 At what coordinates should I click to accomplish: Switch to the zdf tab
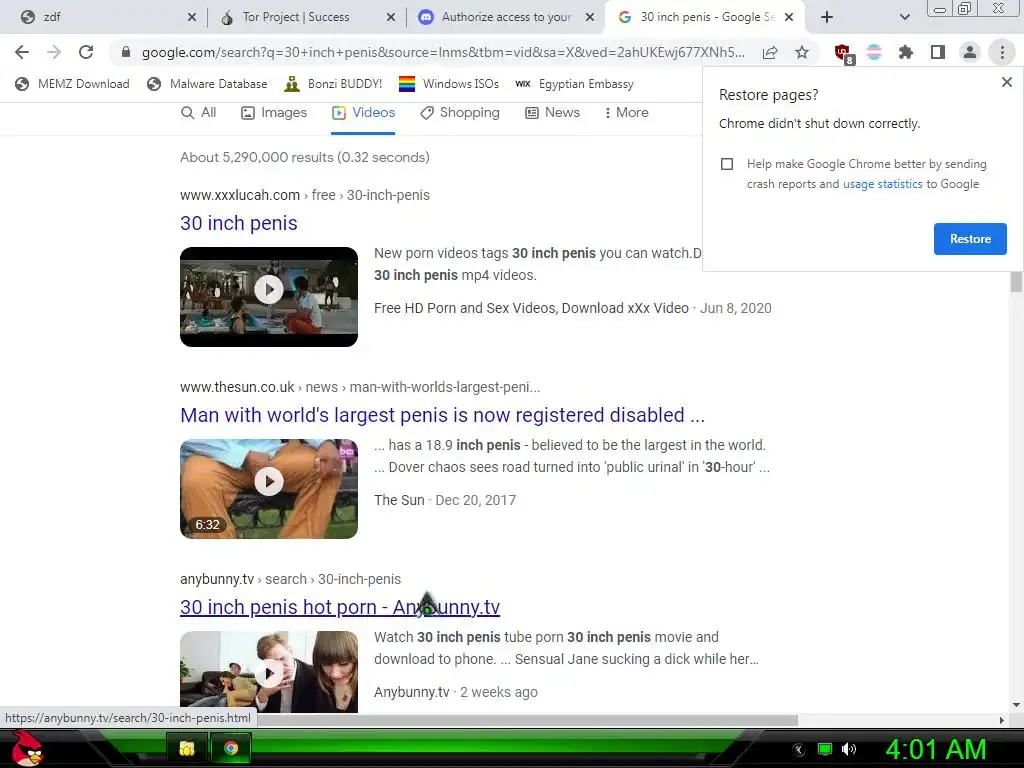click(x=104, y=17)
